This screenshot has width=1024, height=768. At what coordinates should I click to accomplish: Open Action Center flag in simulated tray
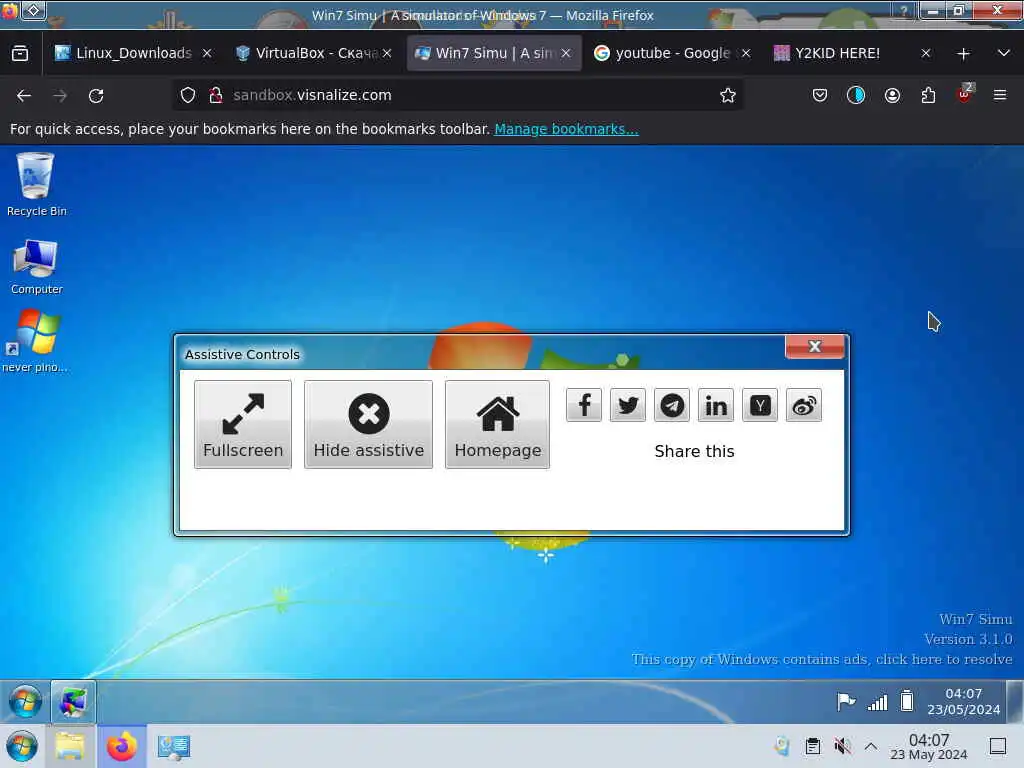[846, 701]
